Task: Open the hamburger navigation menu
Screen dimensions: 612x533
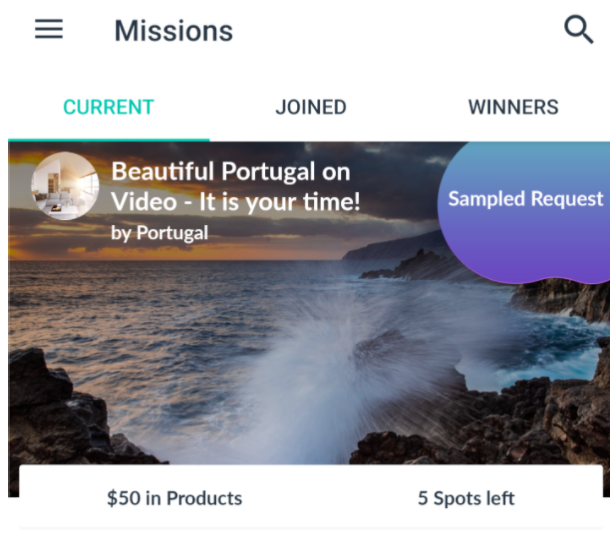Action: click(49, 29)
